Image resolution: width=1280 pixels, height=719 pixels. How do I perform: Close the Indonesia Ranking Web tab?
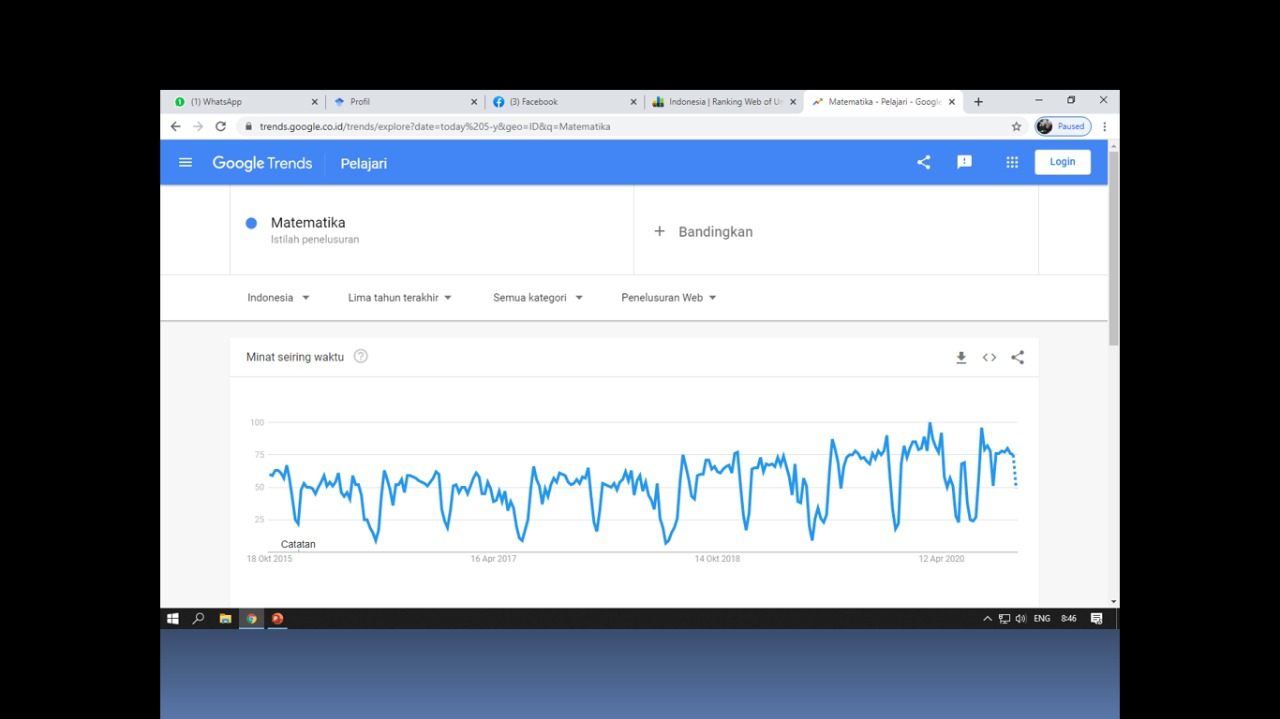click(793, 102)
